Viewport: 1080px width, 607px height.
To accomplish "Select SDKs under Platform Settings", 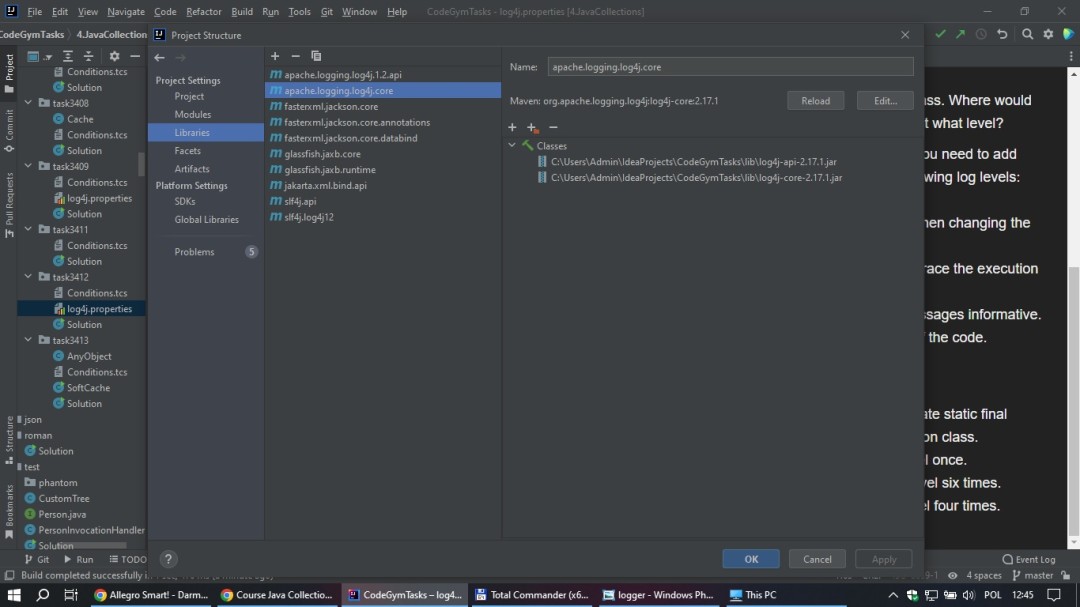I will (x=185, y=201).
